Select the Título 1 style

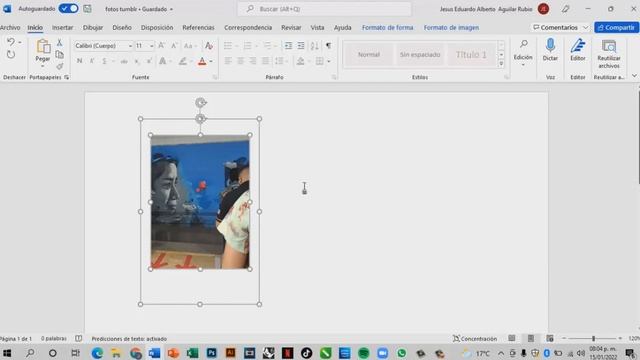pos(471,54)
